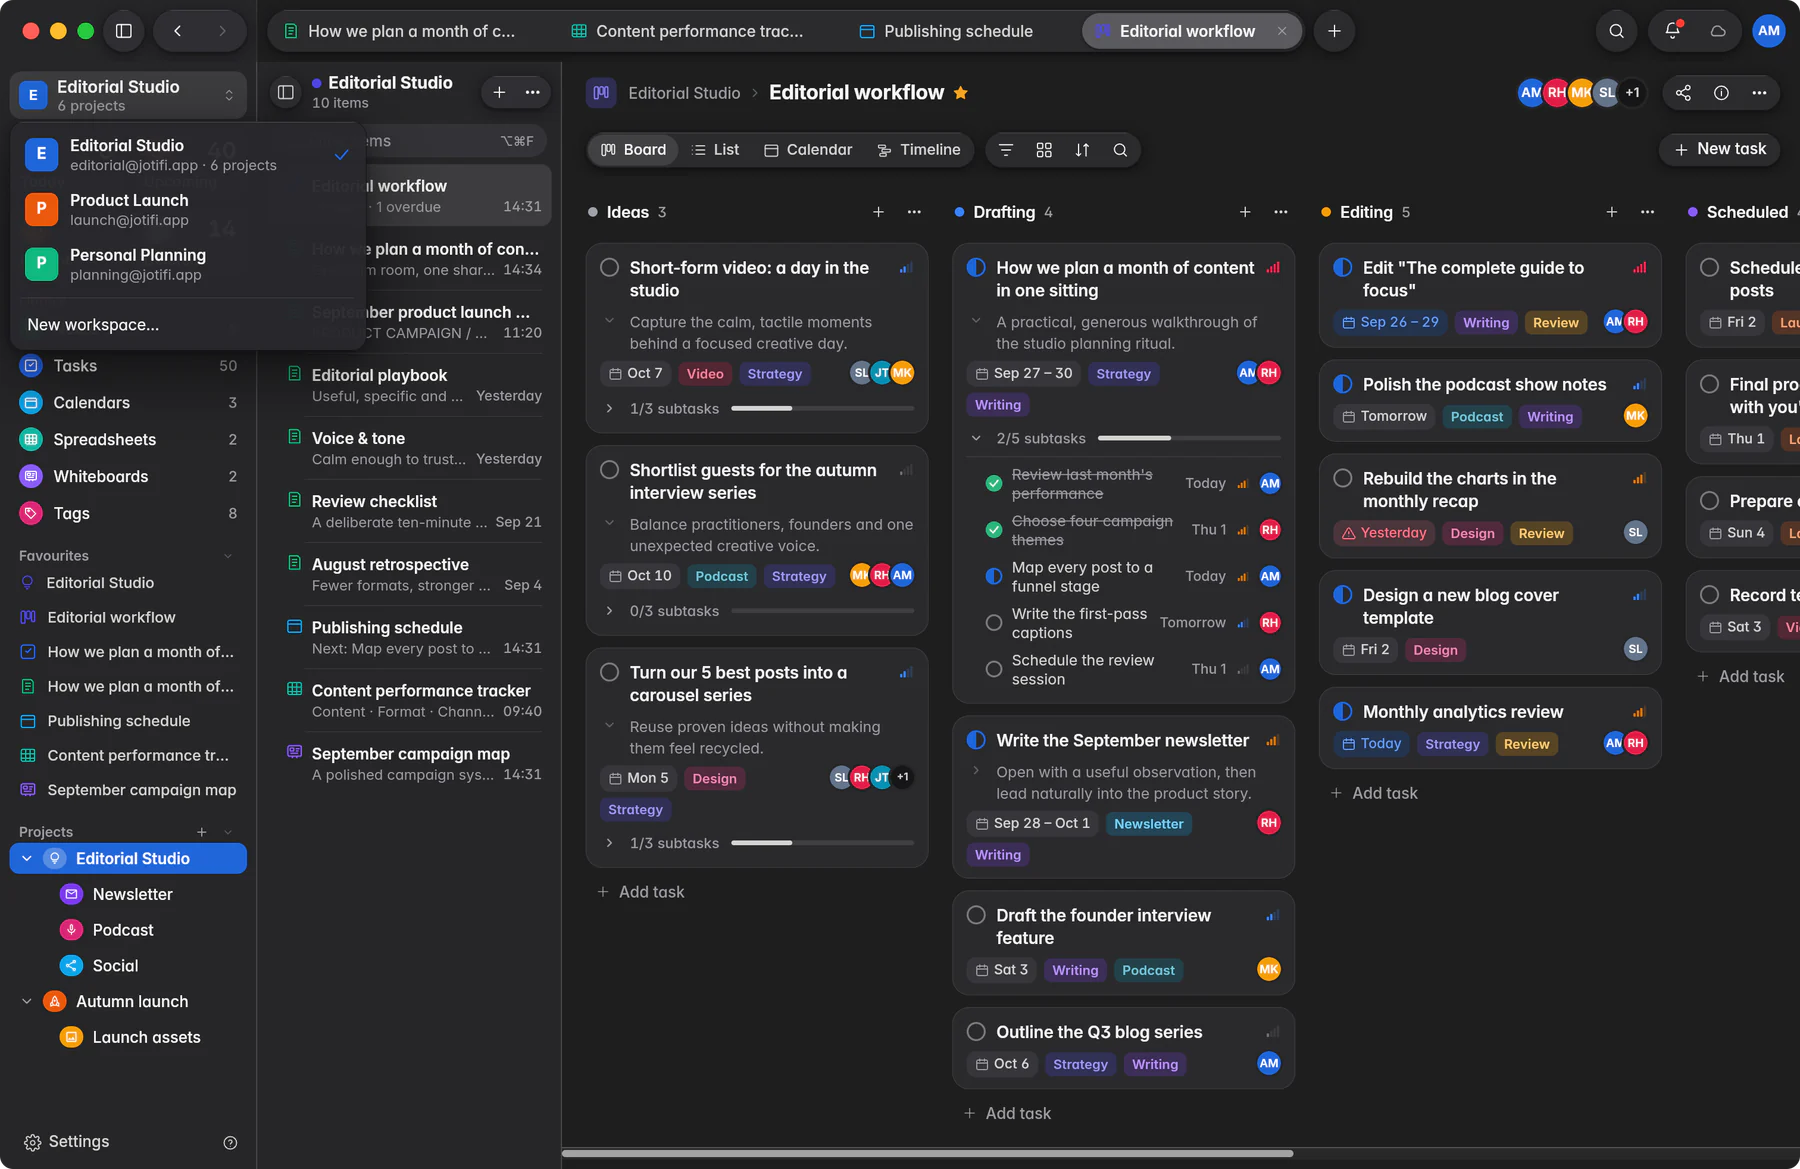The height and width of the screenshot is (1169, 1800).
Task: Click the sort arrows icon in toolbar
Action: click(1082, 150)
